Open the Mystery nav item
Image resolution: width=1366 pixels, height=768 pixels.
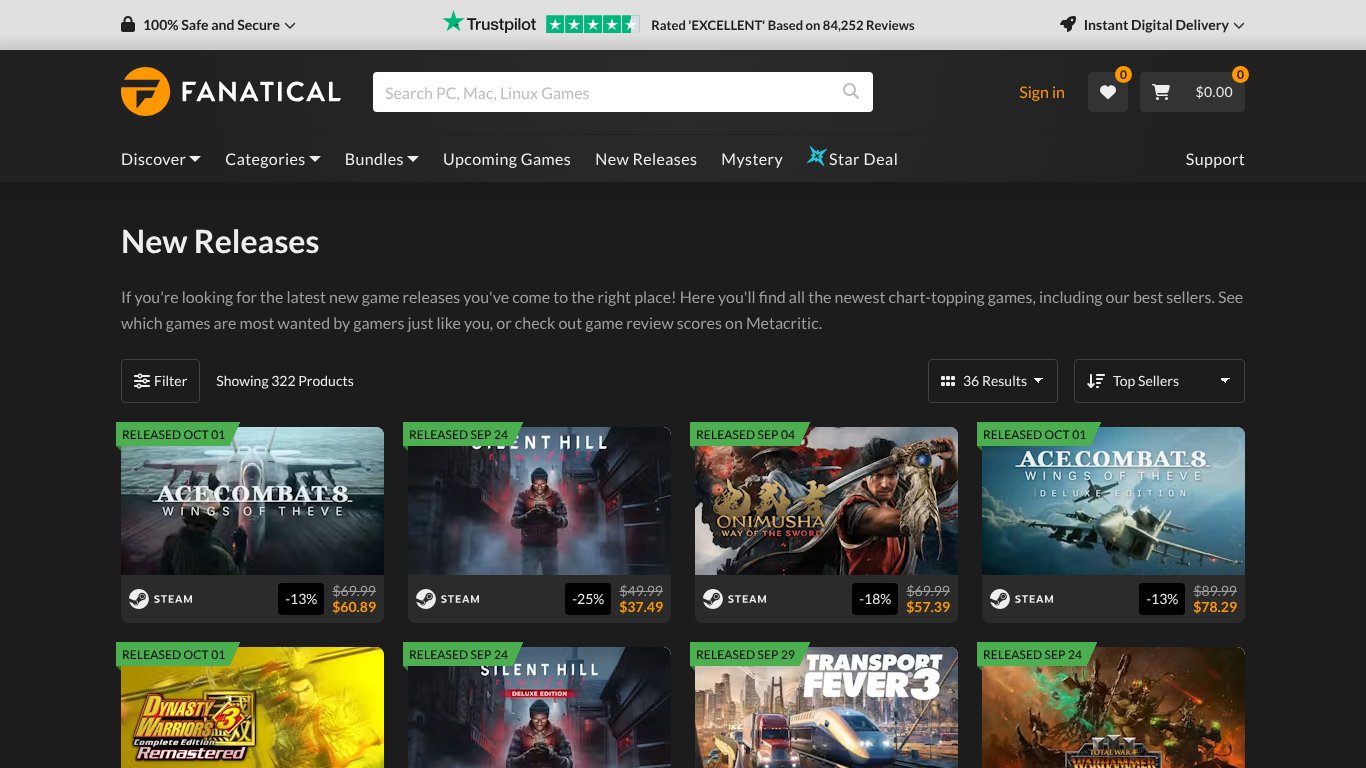point(752,159)
